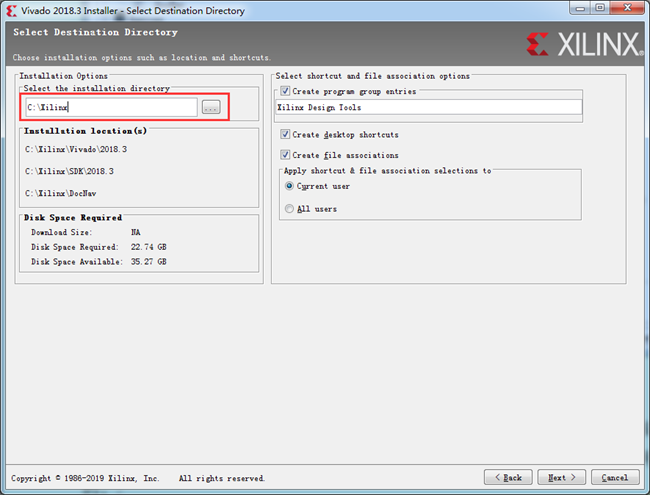
Task: Click the Disk Space Required value 22.74 GB
Action: (x=149, y=247)
